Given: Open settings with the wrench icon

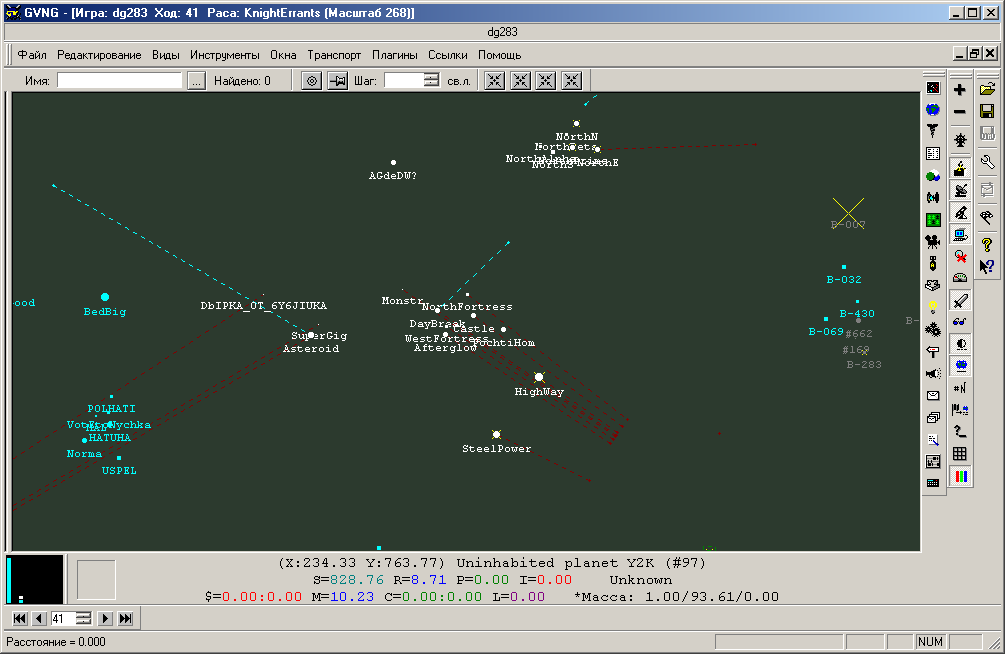Looking at the screenshot, I should [987, 161].
